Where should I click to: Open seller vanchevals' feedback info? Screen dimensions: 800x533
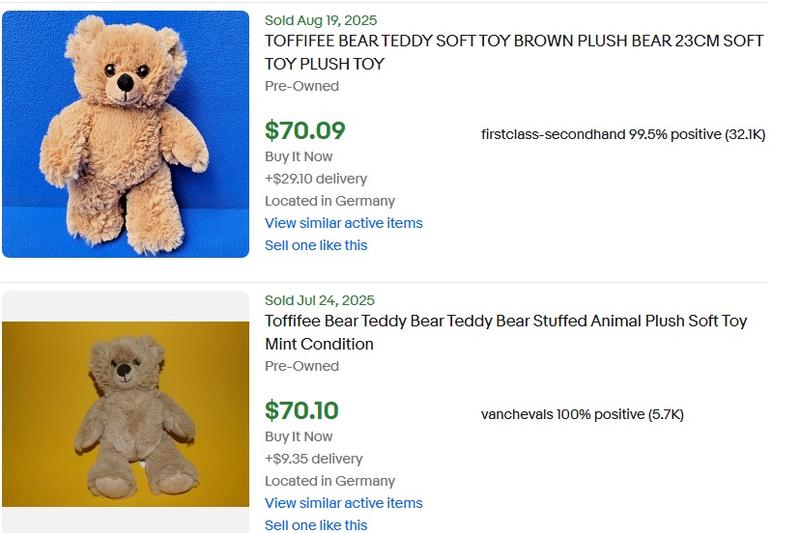[582, 414]
